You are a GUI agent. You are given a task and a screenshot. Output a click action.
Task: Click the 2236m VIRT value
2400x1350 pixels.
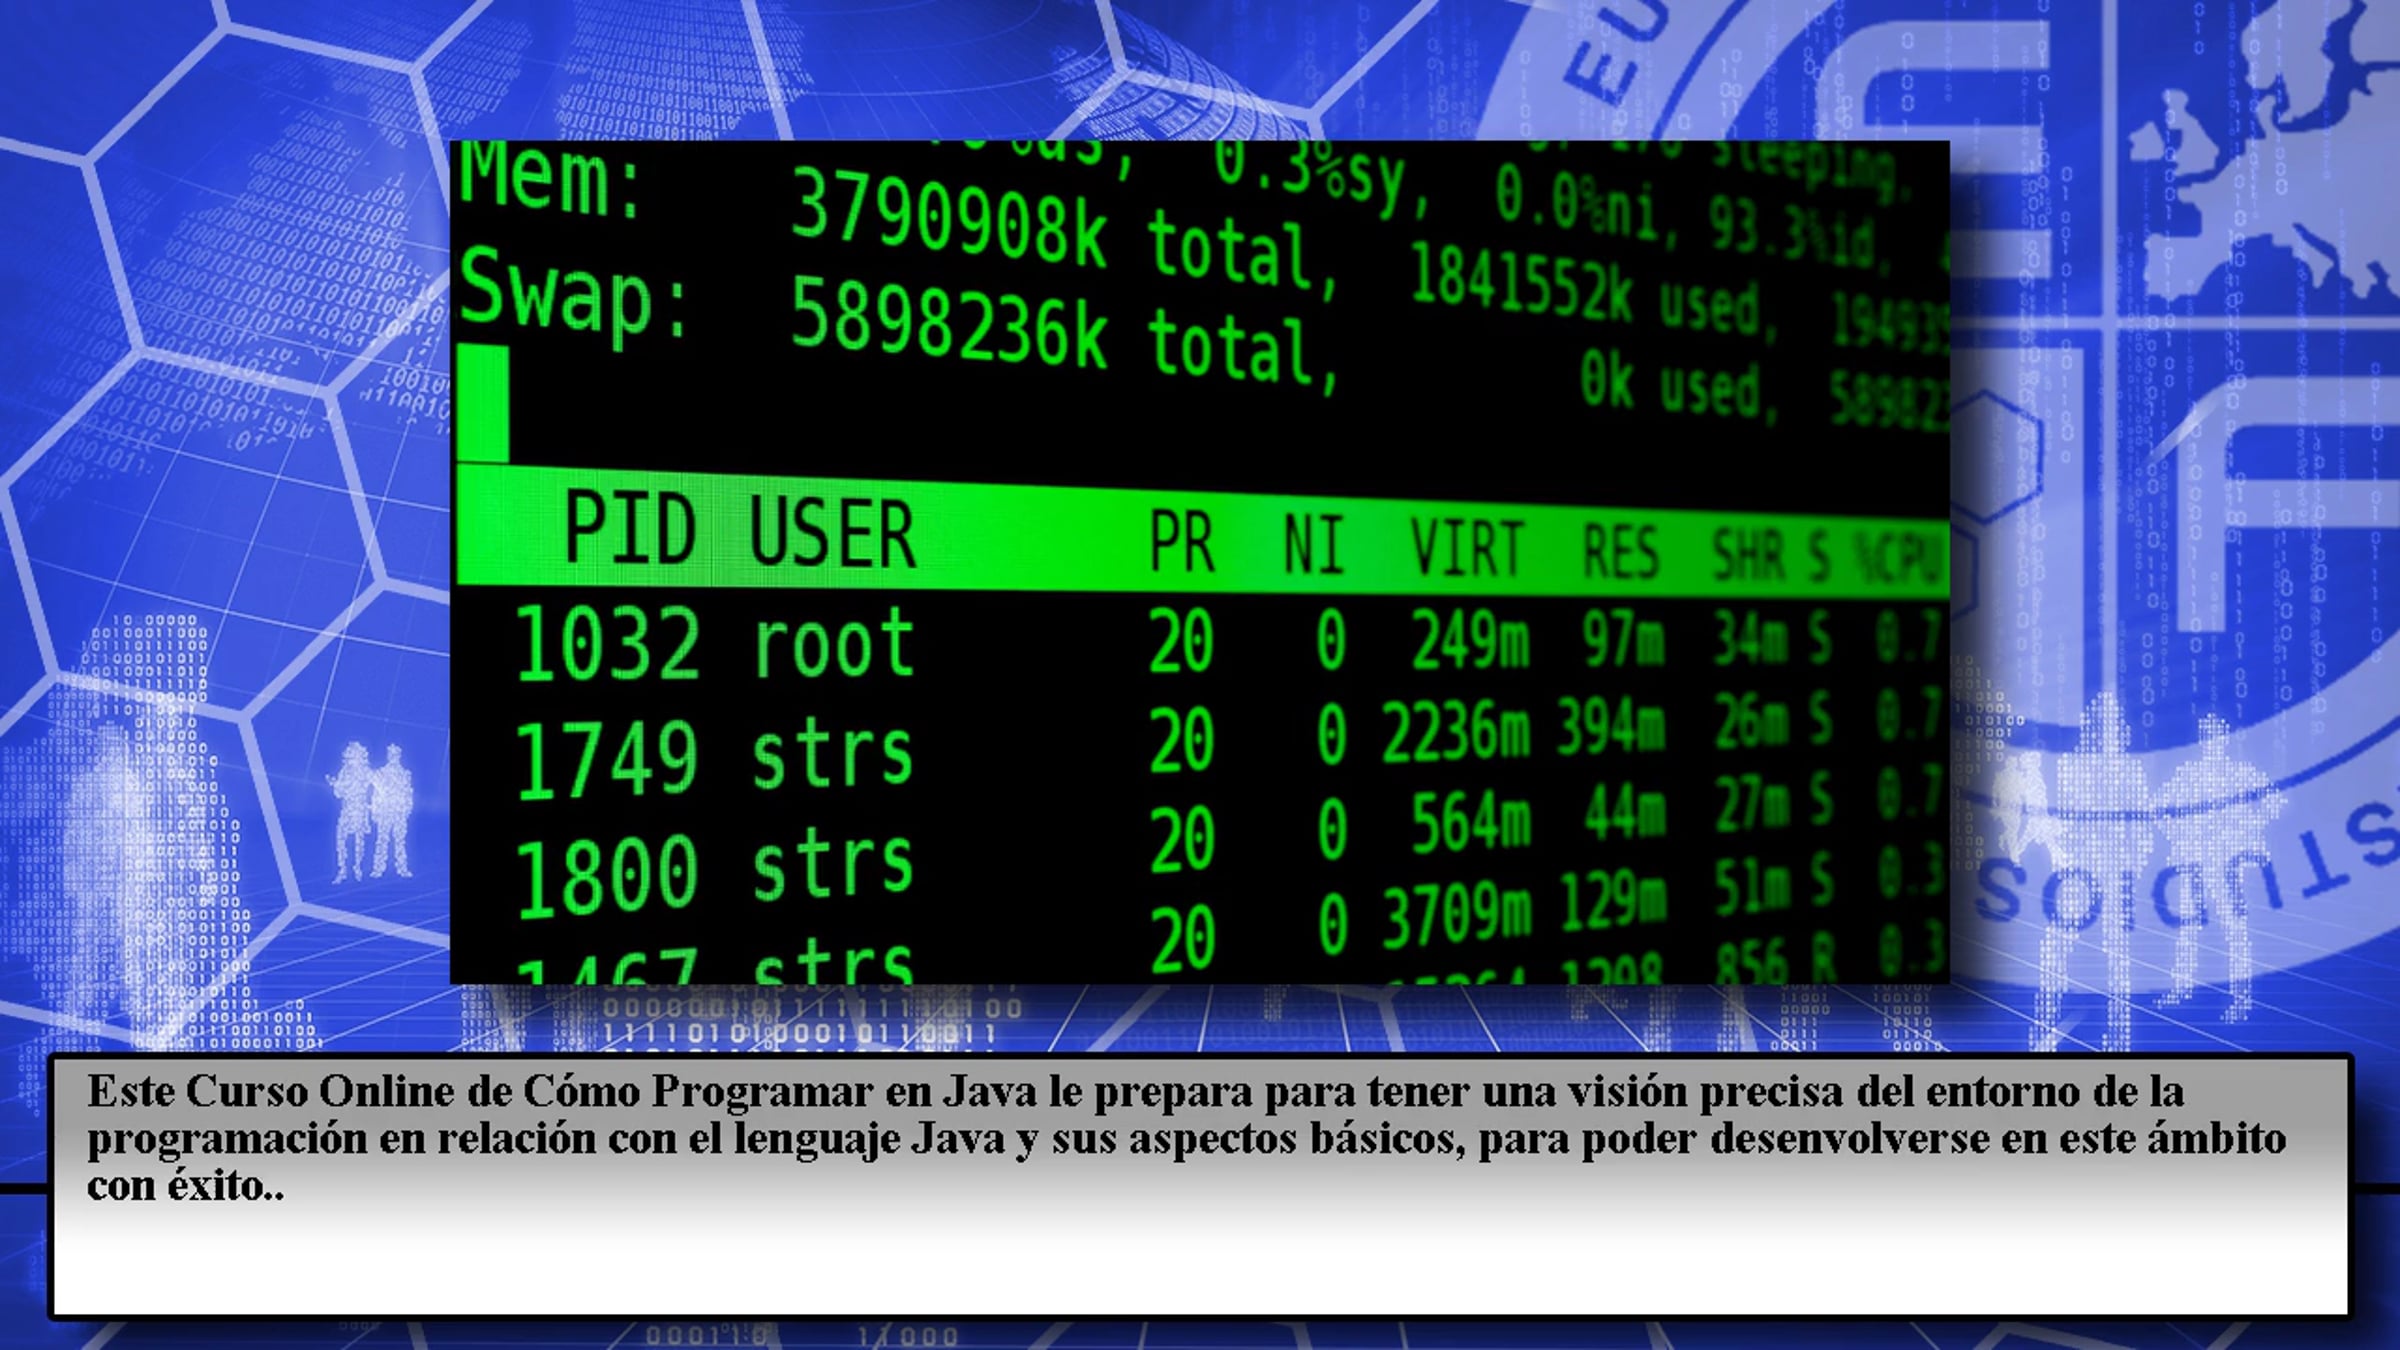point(1455,732)
